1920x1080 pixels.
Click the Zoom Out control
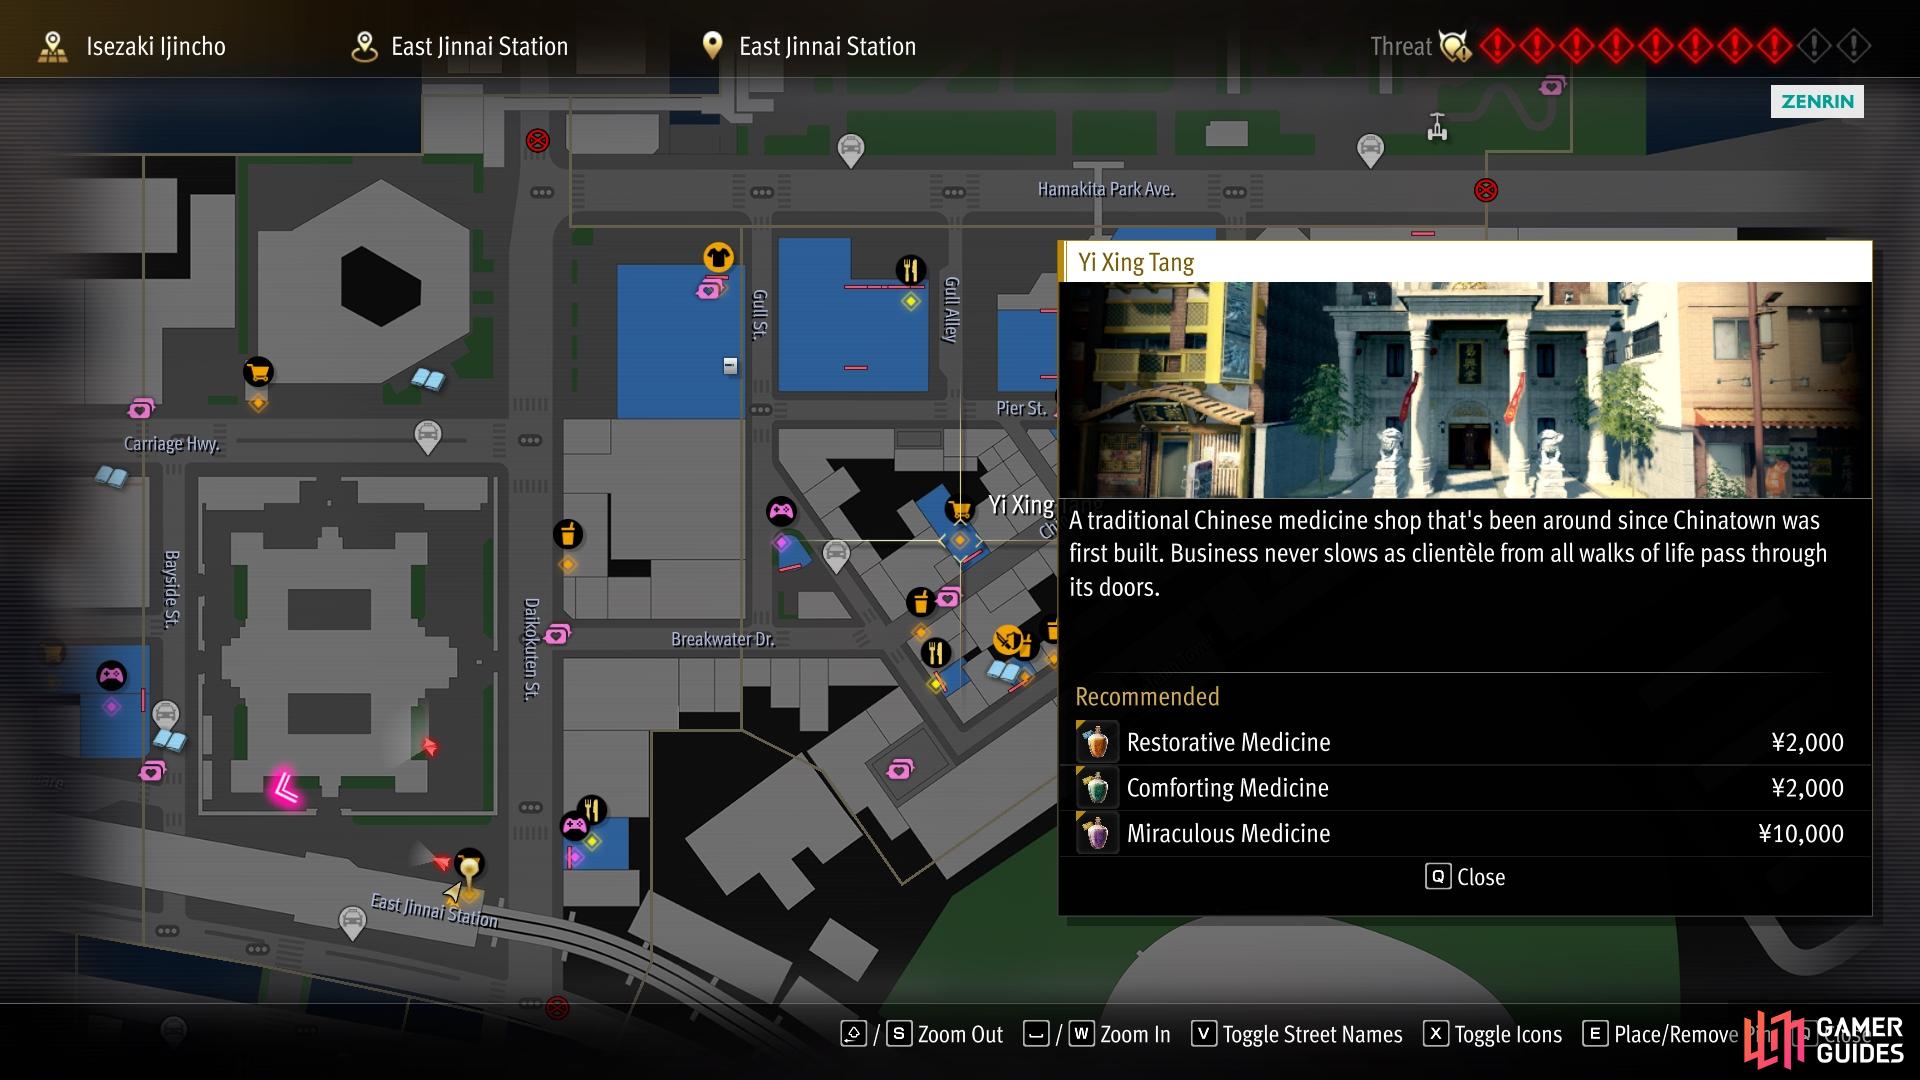pos(921,1034)
